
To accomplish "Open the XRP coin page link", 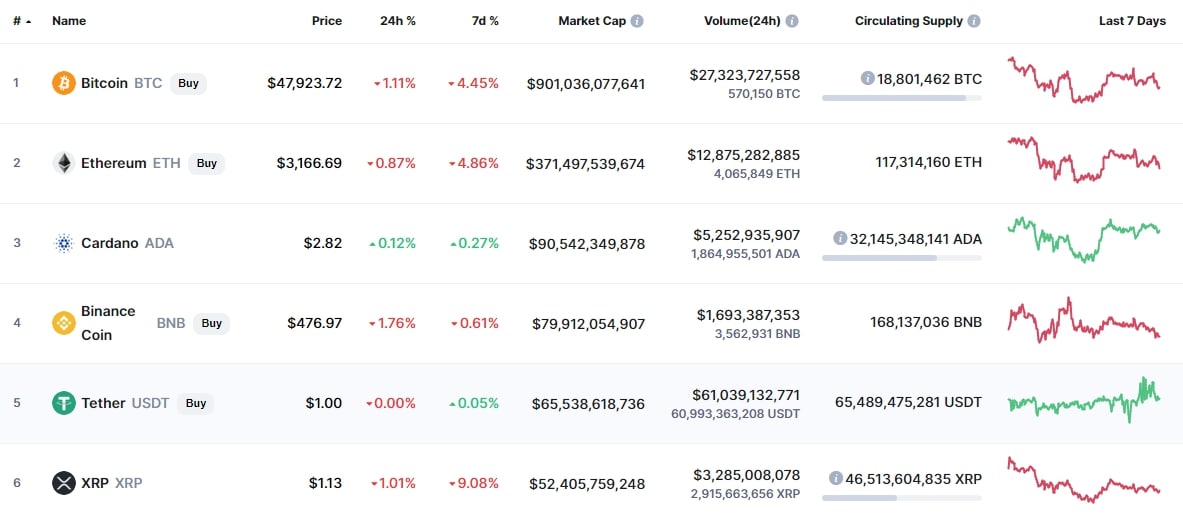I will (95, 483).
